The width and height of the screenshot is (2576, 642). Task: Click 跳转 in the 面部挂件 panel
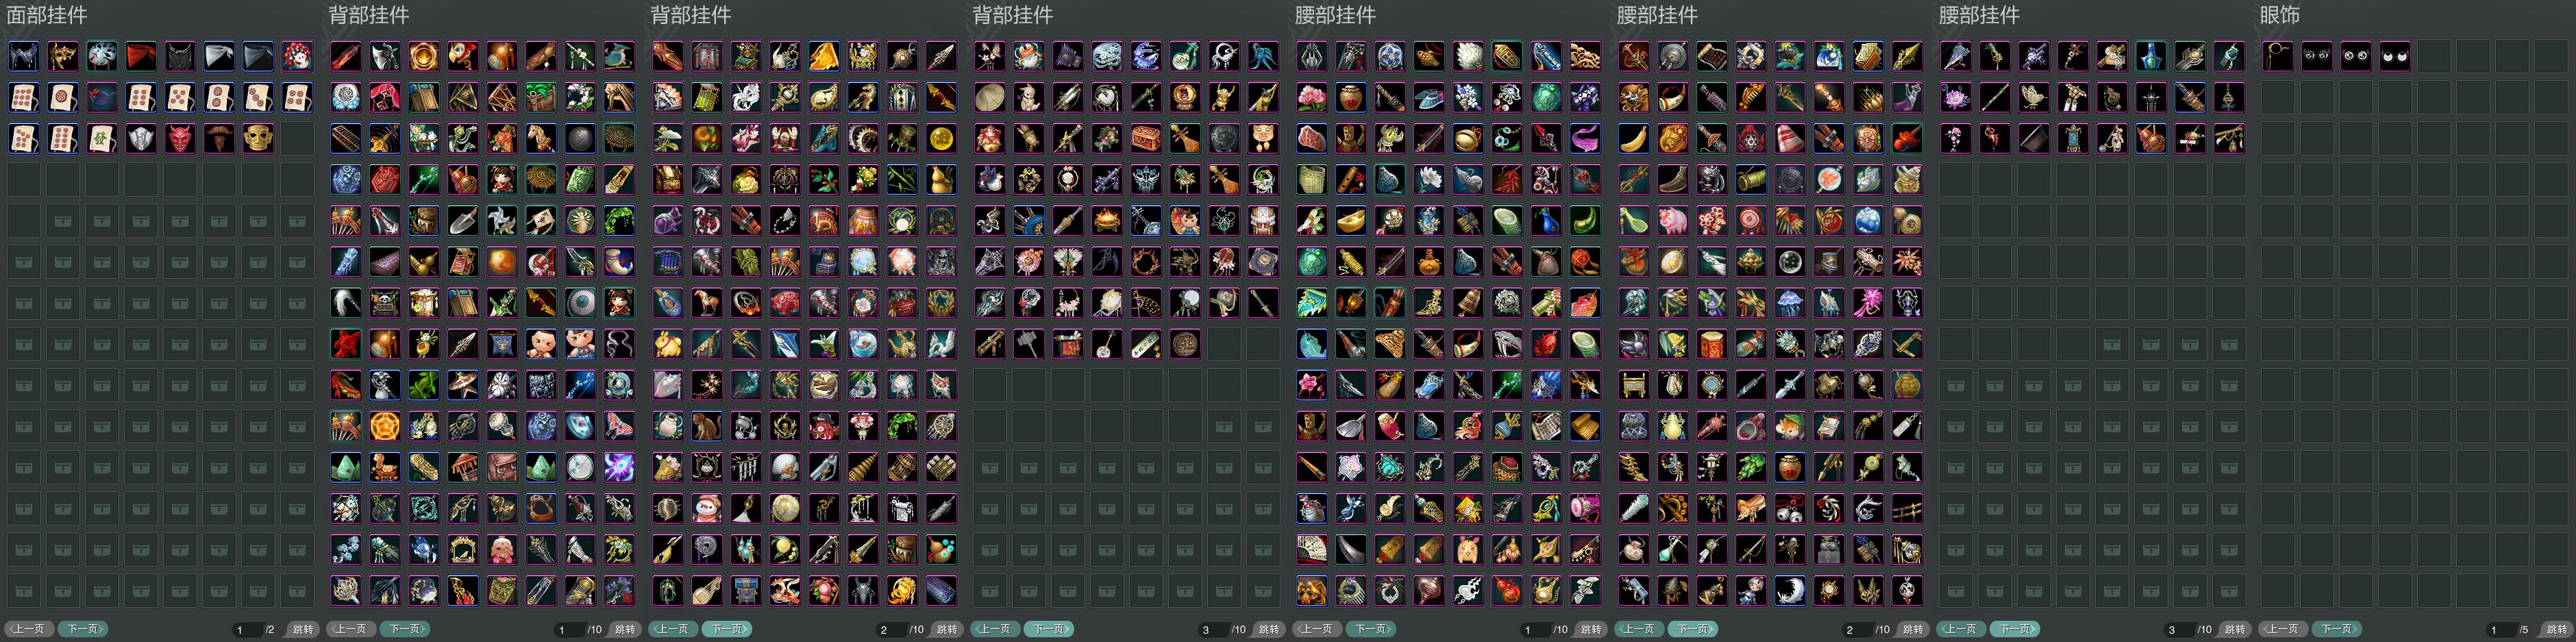(x=303, y=629)
